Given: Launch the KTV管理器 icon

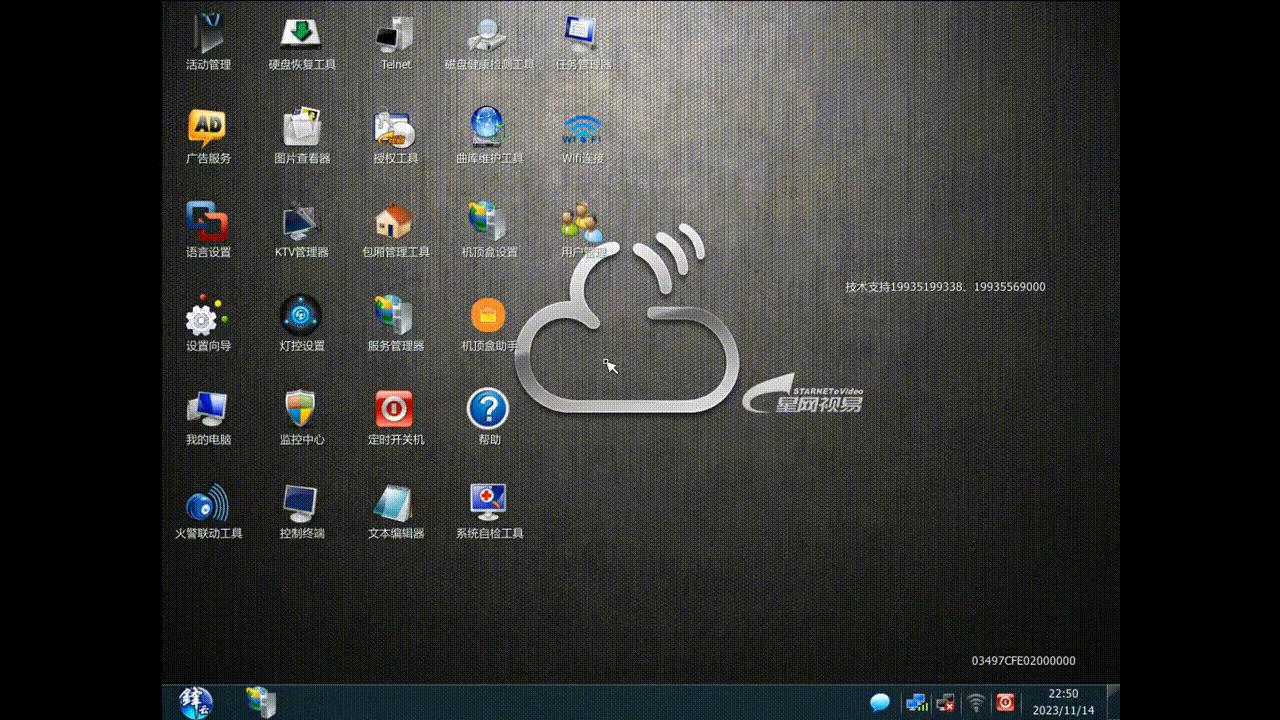Looking at the screenshot, I should tap(301, 223).
